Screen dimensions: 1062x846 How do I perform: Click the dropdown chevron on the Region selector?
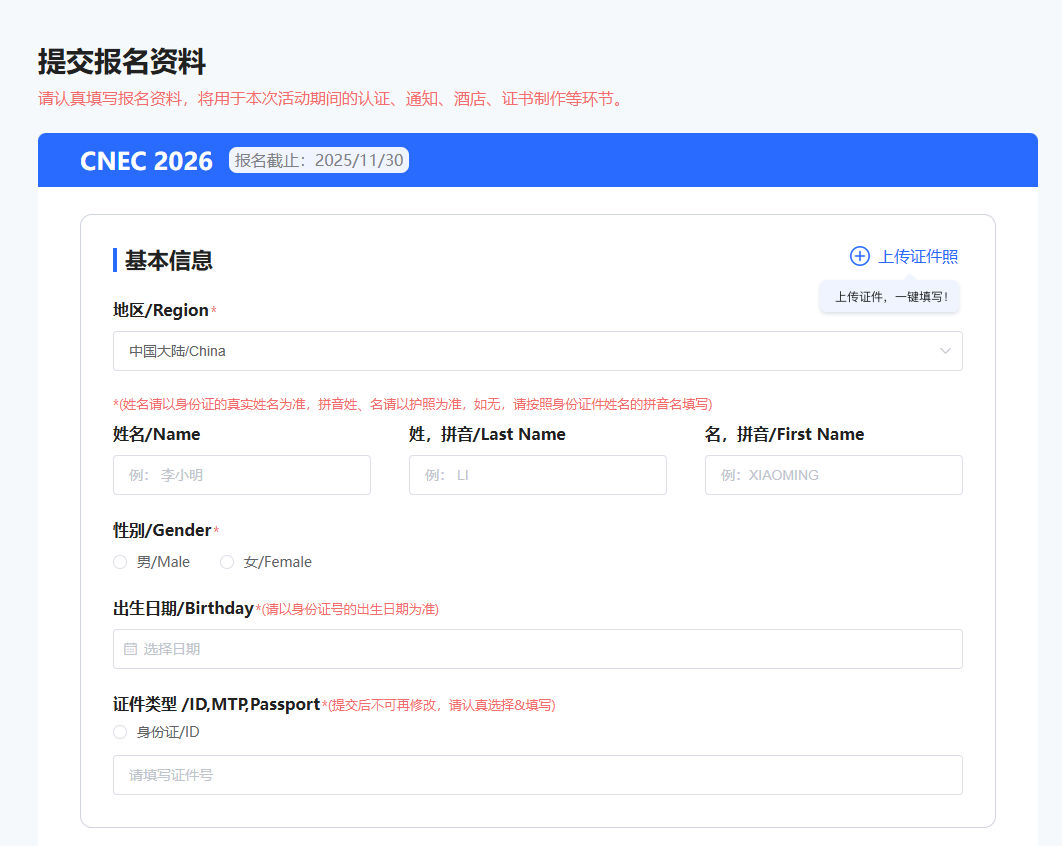point(944,351)
